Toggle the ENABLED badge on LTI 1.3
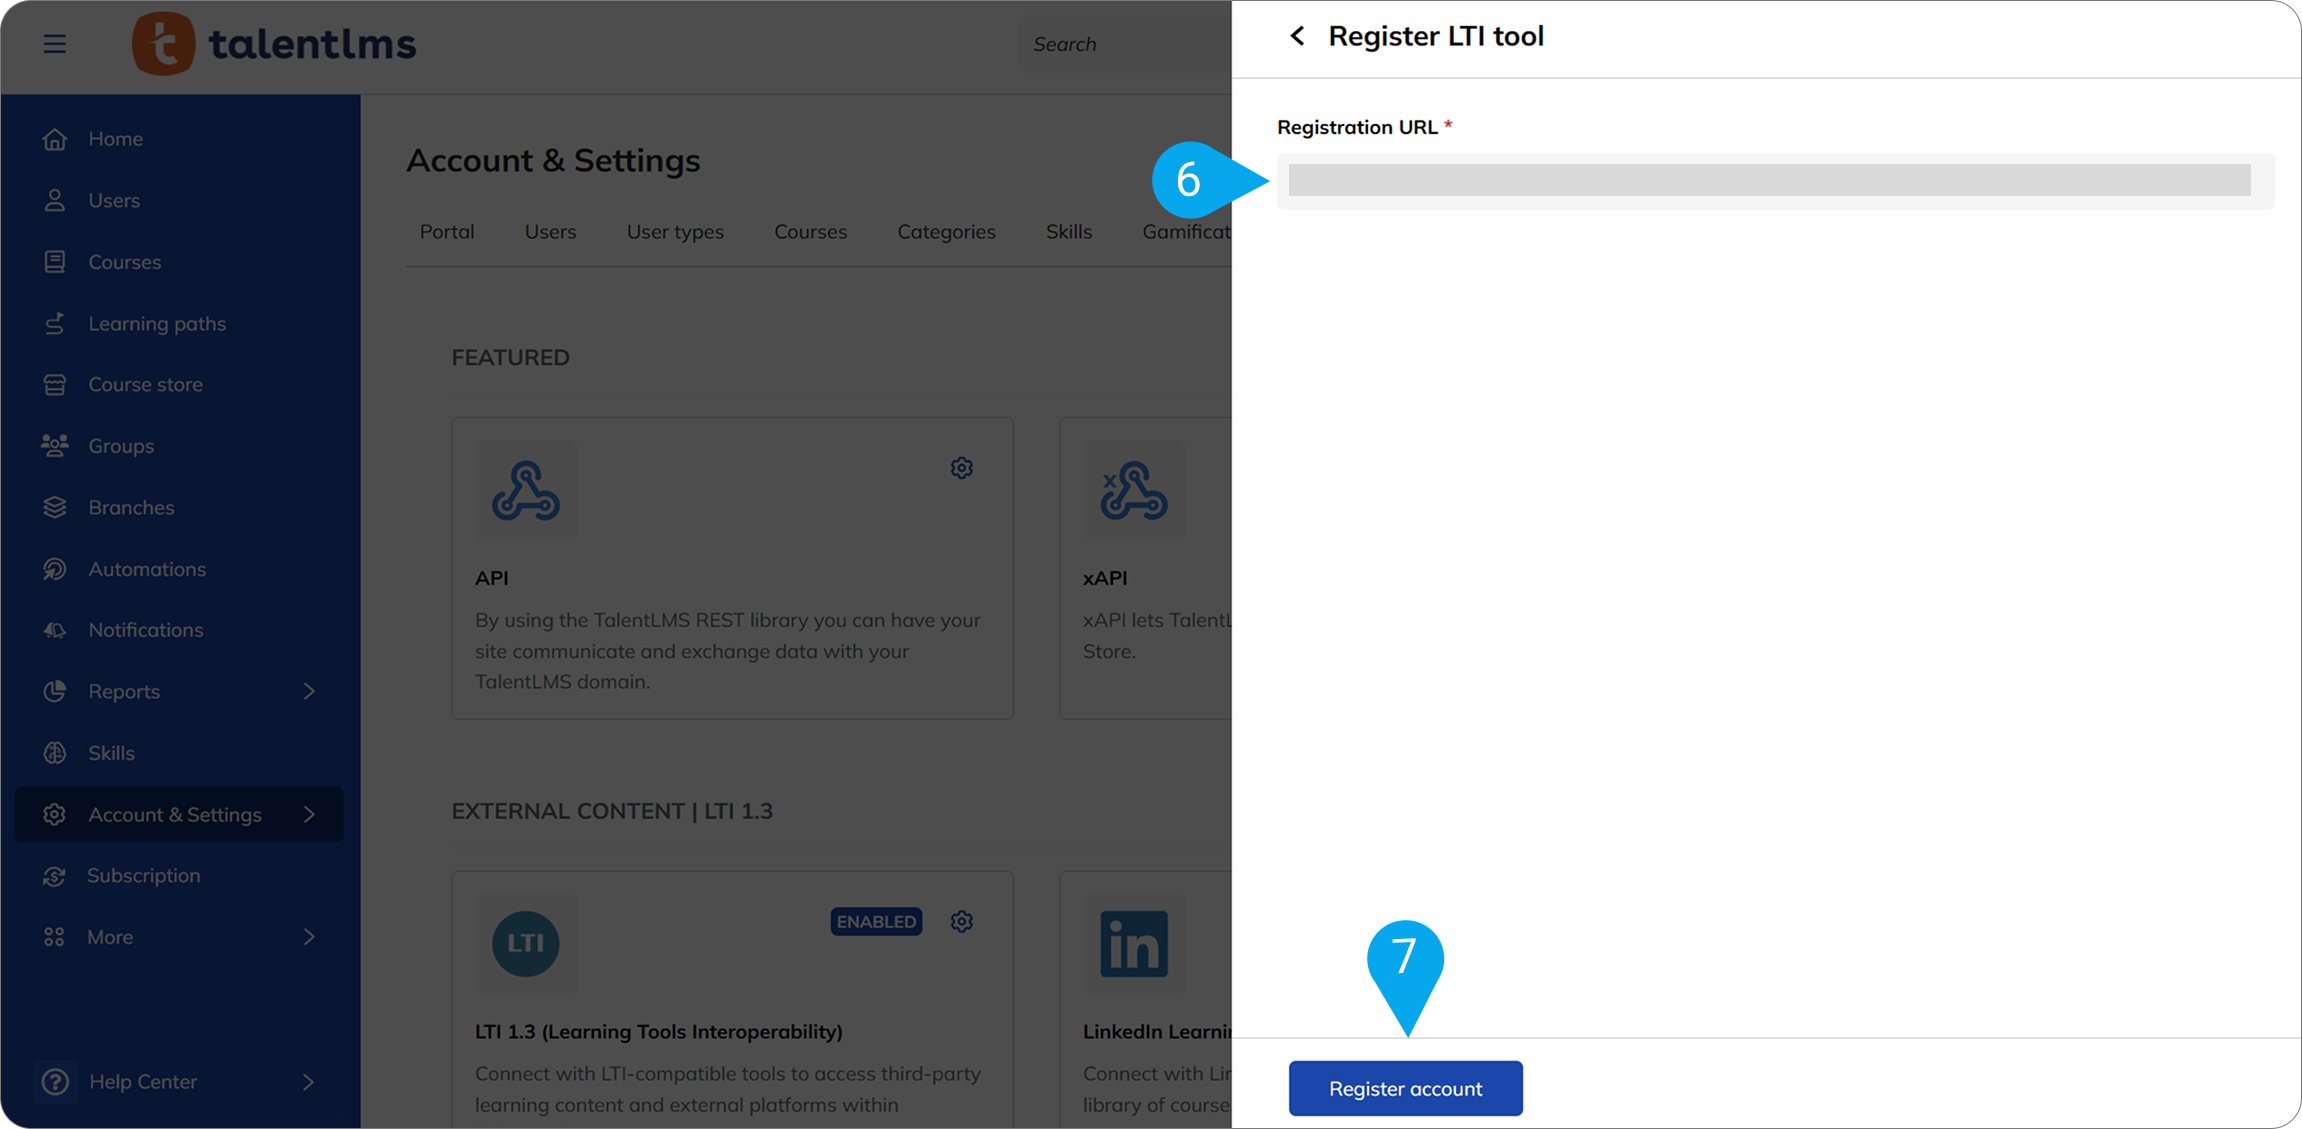This screenshot has height=1129, width=2302. [x=875, y=921]
